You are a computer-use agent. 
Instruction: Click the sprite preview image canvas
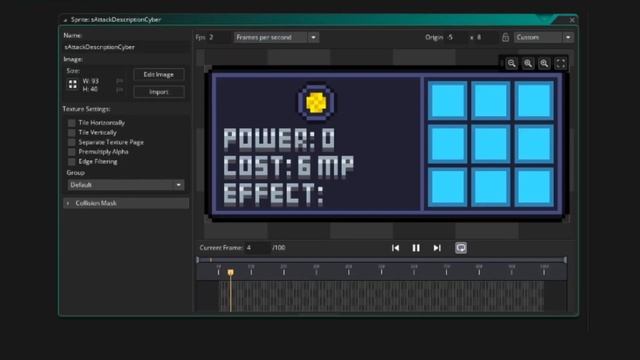pos(387,143)
